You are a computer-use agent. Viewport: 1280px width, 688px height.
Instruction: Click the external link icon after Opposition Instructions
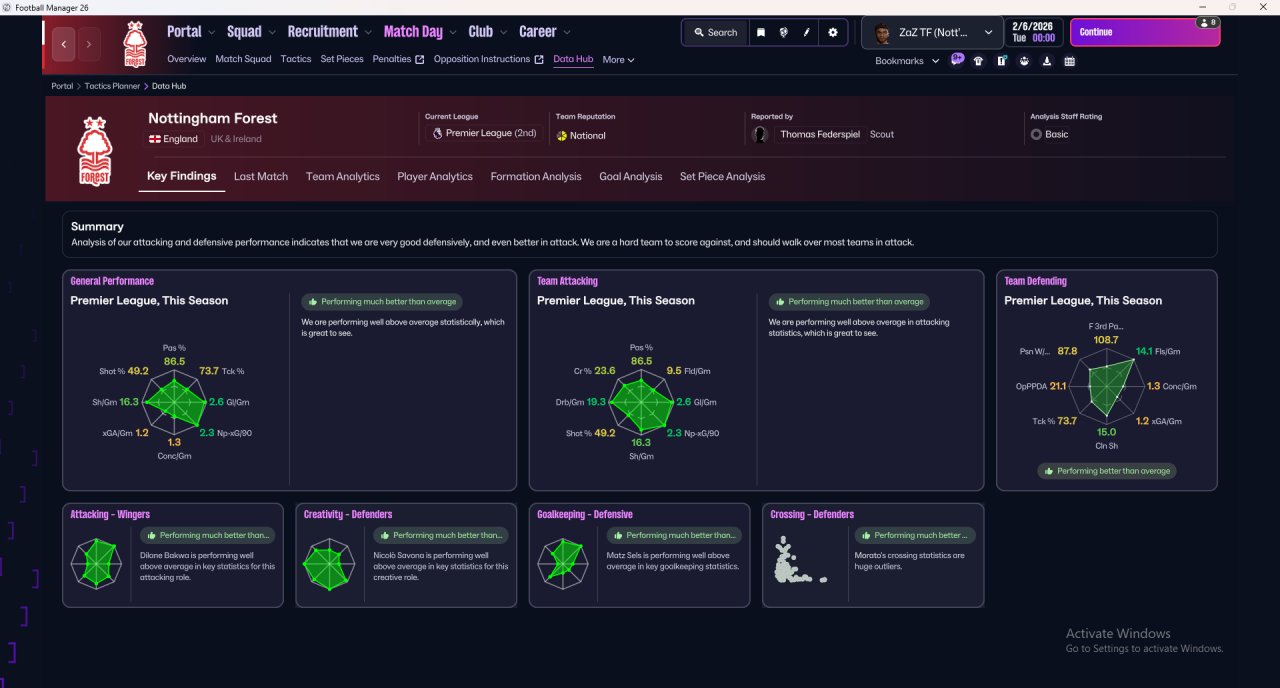539,60
